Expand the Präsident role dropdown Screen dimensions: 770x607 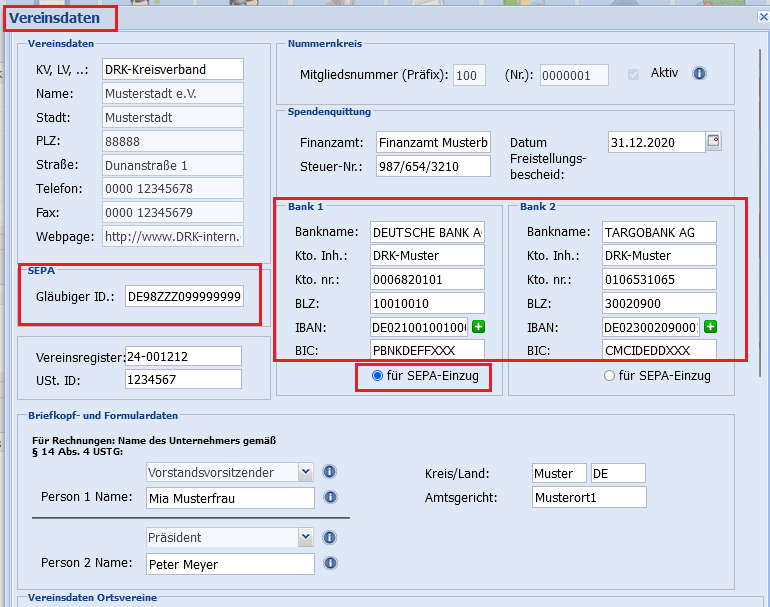tap(305, 538)
